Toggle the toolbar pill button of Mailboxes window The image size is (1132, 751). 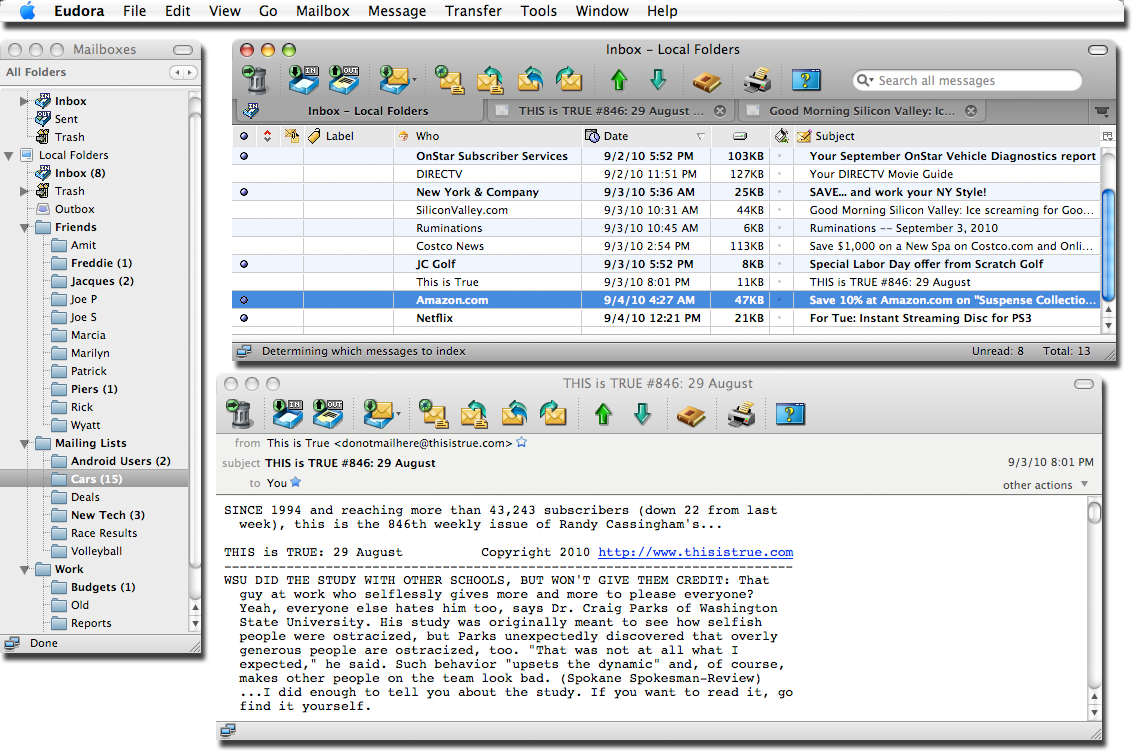point(183,50)
